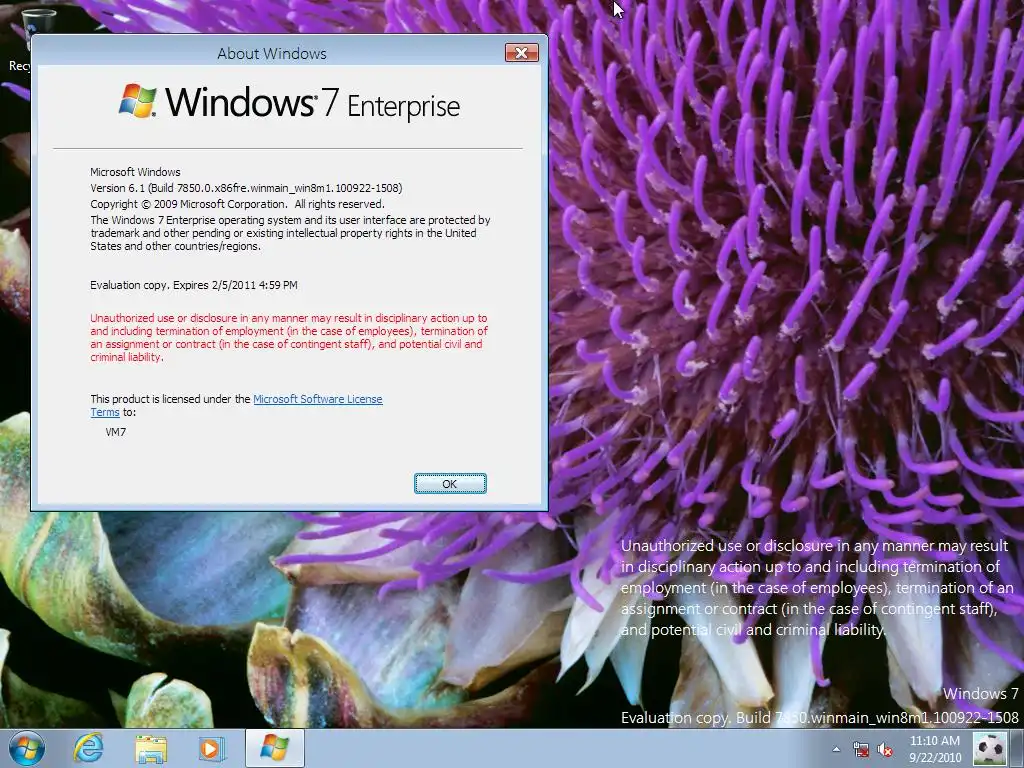Click the red unauthorized use warning paragraph
The width and height of the screenshot is (1024, 768).
(289, 338)
